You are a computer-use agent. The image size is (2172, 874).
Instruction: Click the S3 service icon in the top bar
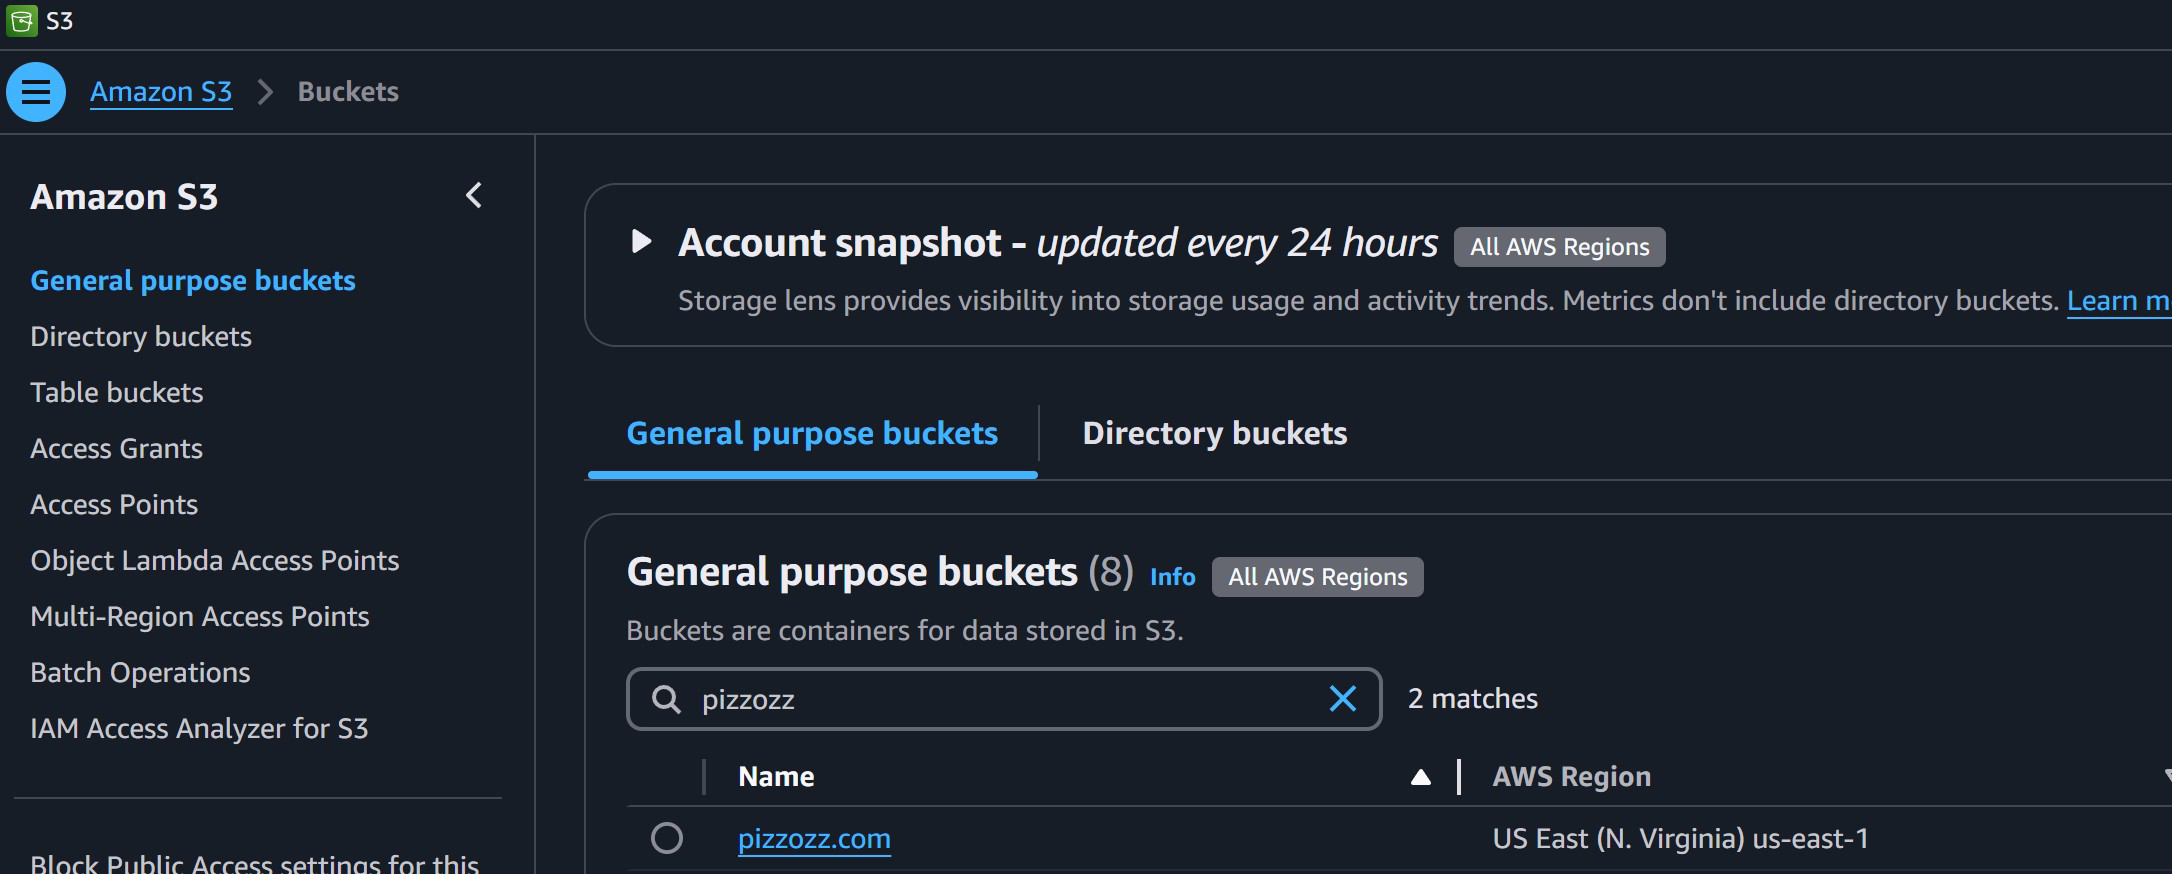click(21, 21)
